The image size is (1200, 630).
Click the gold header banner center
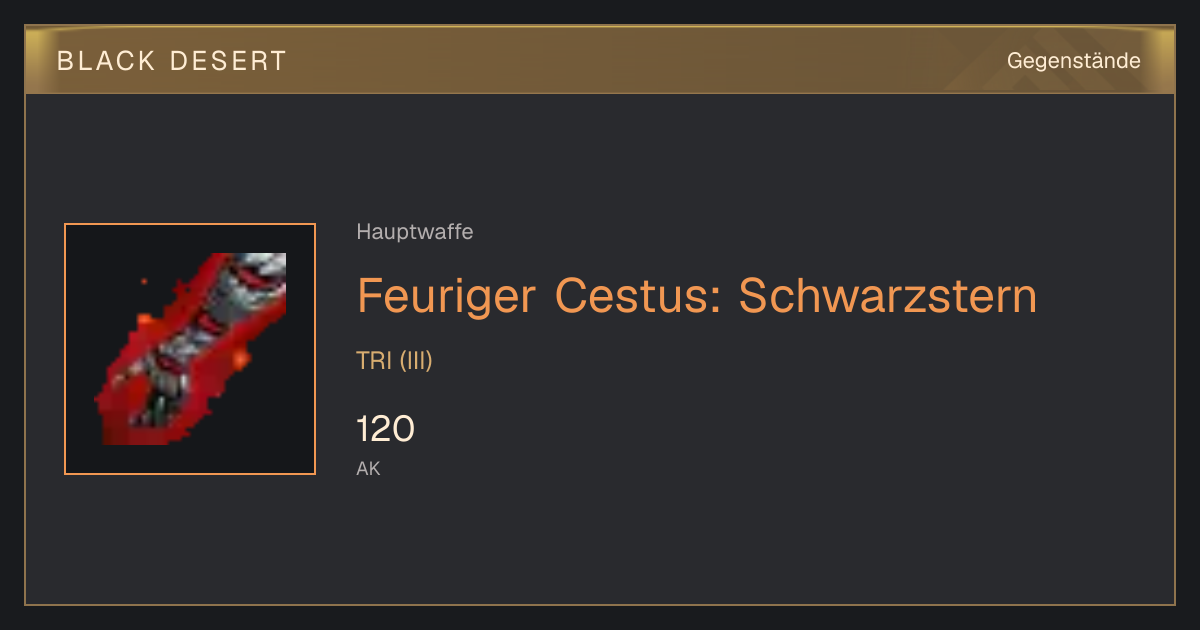point(600,60)
